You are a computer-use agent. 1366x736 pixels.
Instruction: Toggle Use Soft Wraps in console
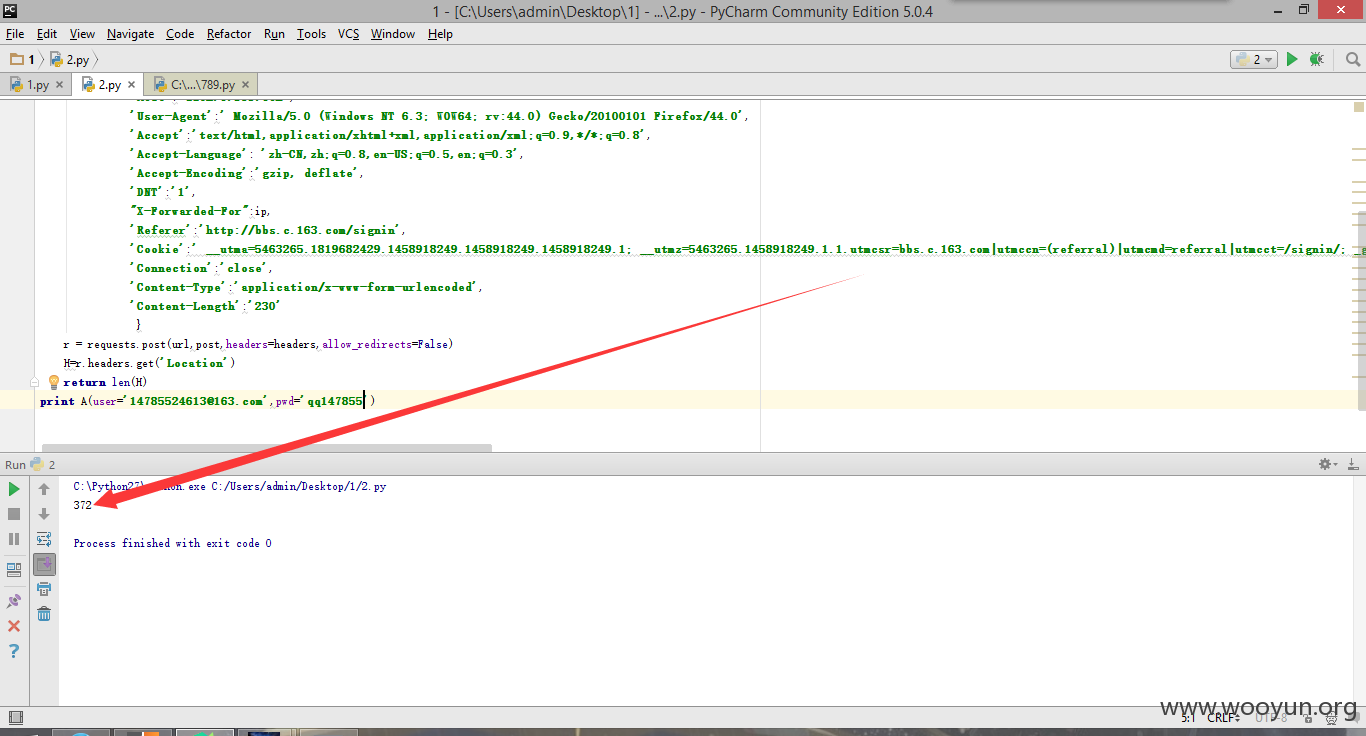44,539
